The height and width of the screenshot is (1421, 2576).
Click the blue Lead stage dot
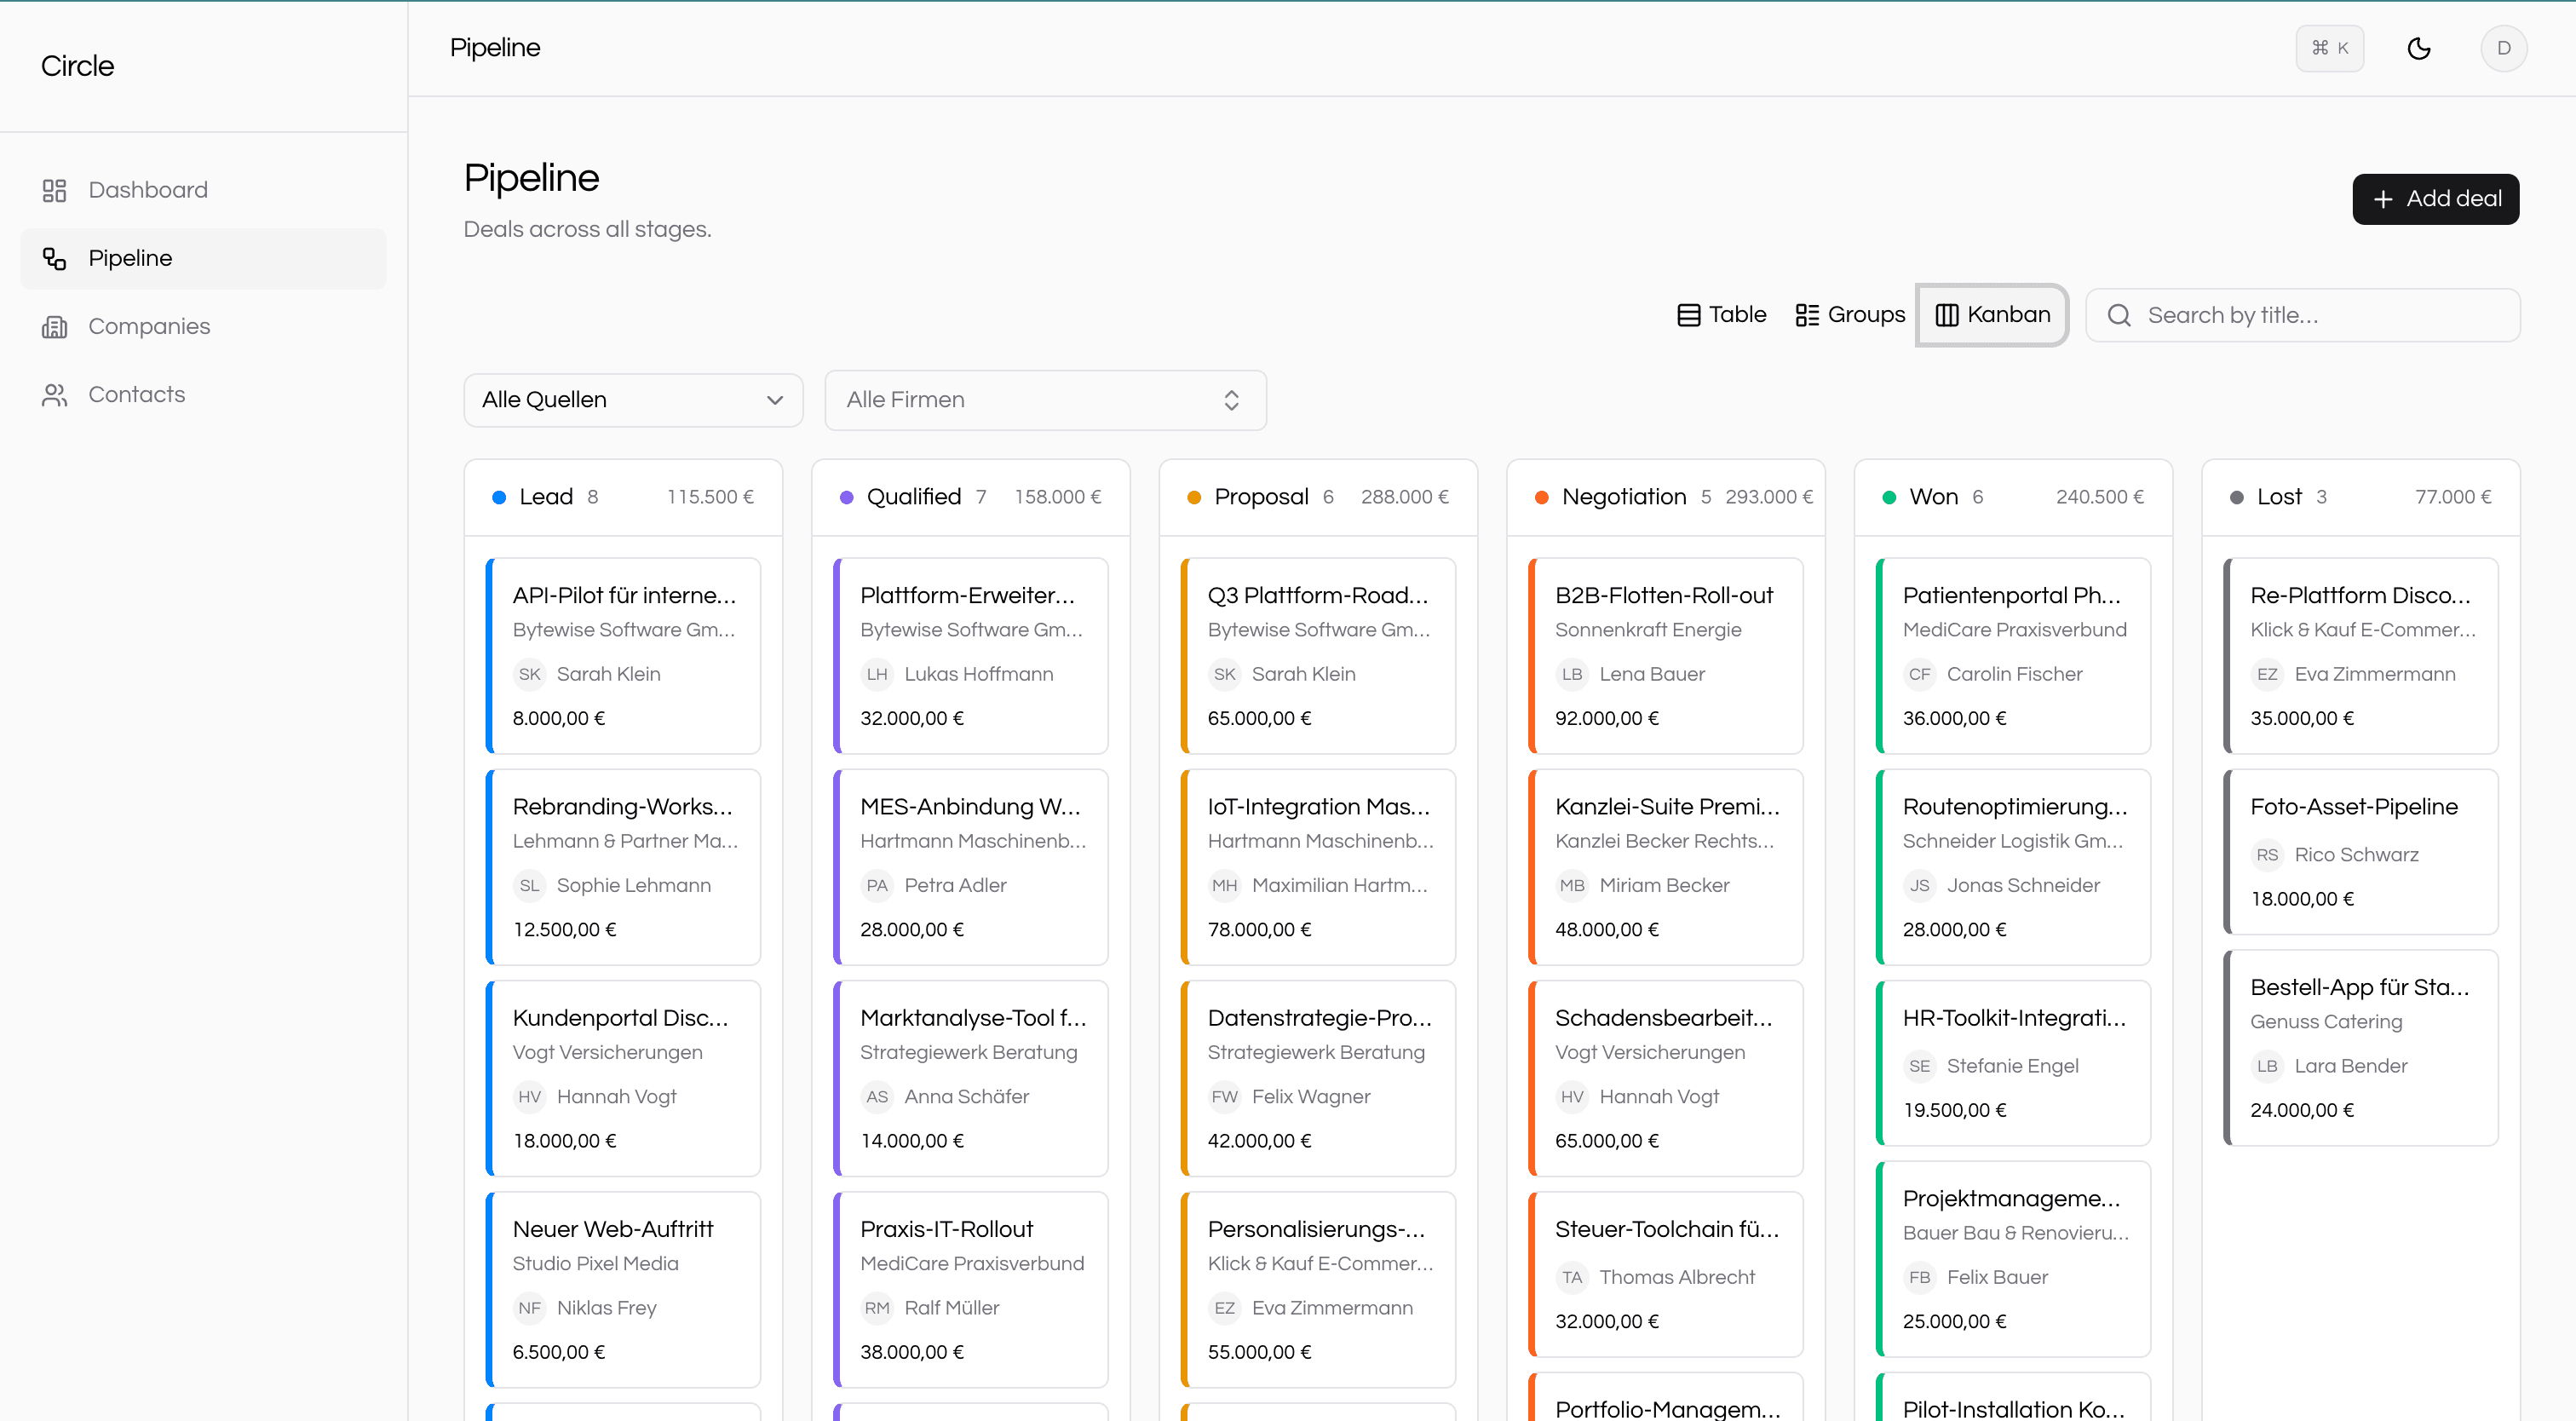(x=498, y=497)
